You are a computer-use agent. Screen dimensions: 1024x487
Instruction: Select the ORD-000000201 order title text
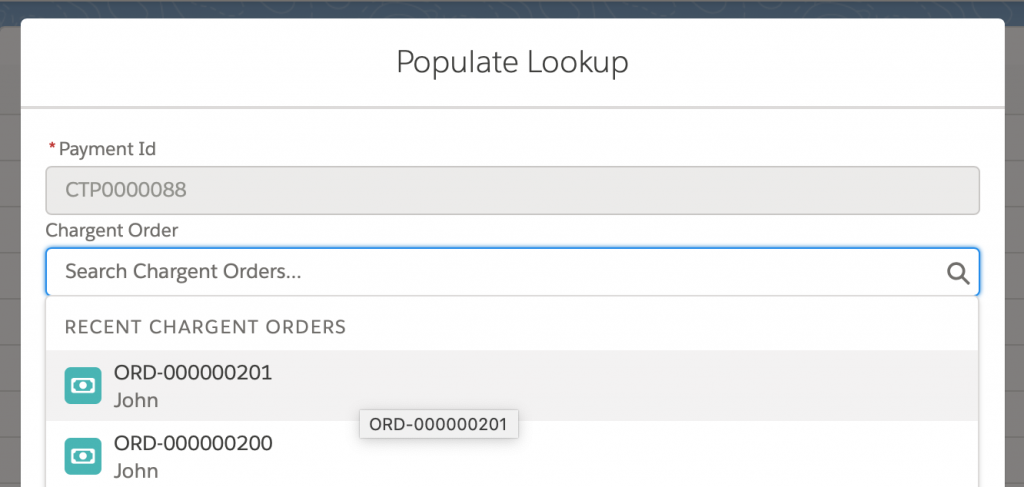coord(193,373)
